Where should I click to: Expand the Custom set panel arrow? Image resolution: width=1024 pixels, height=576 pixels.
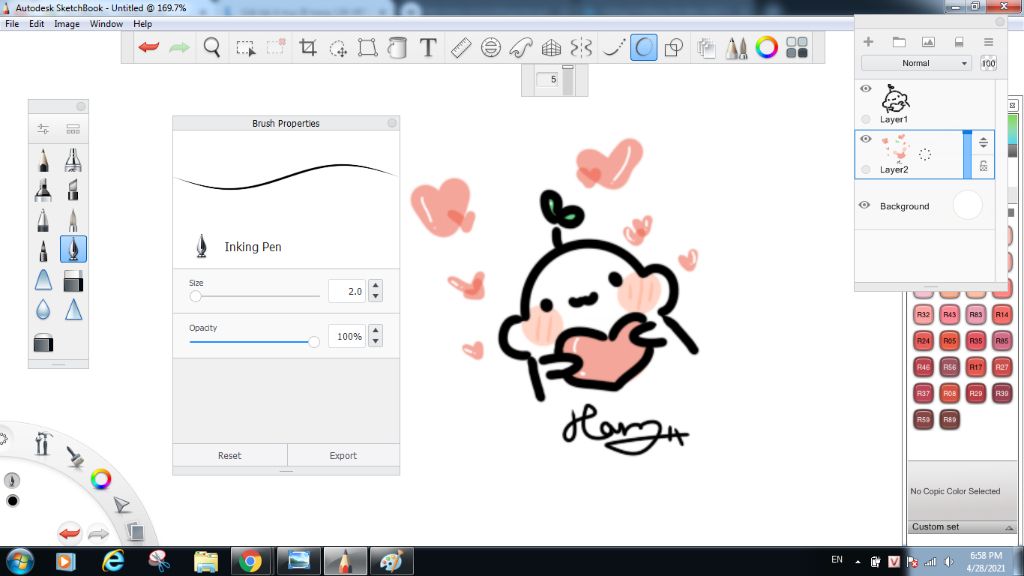point(1009,528)
